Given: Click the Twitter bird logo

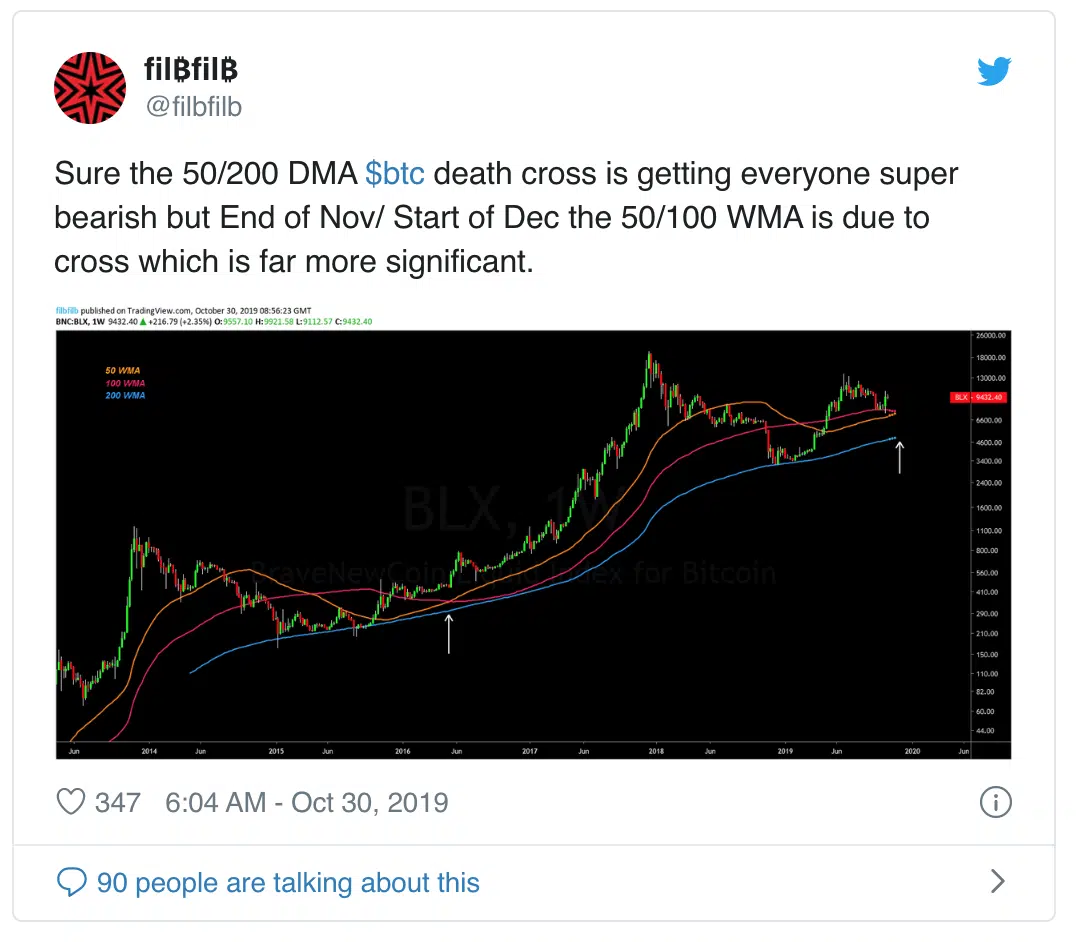Looking at the screenshot, I should click(x=994, y=71).
